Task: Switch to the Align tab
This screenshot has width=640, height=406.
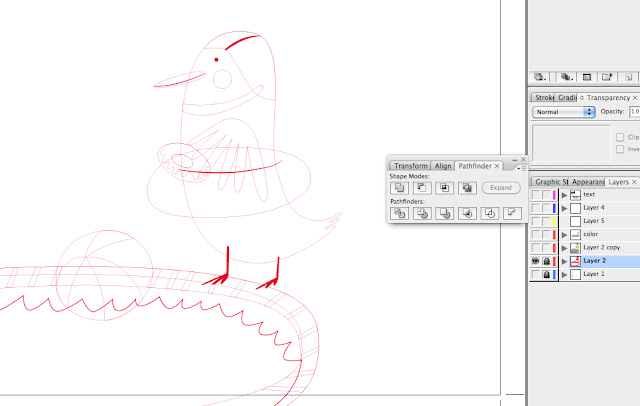Action: (x=443, y=166)
